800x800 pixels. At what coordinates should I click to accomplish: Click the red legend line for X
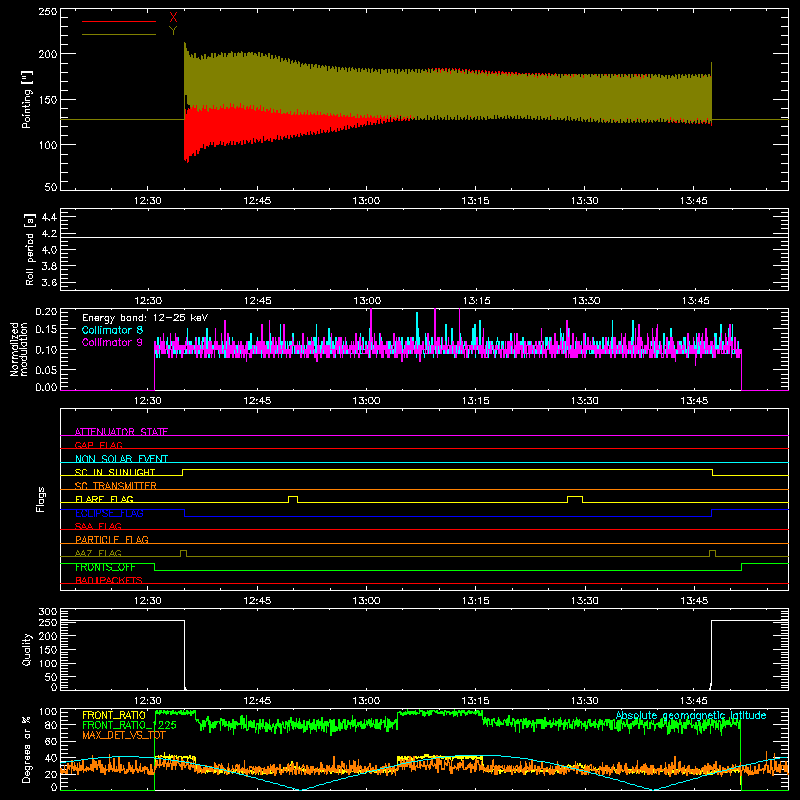119,21
